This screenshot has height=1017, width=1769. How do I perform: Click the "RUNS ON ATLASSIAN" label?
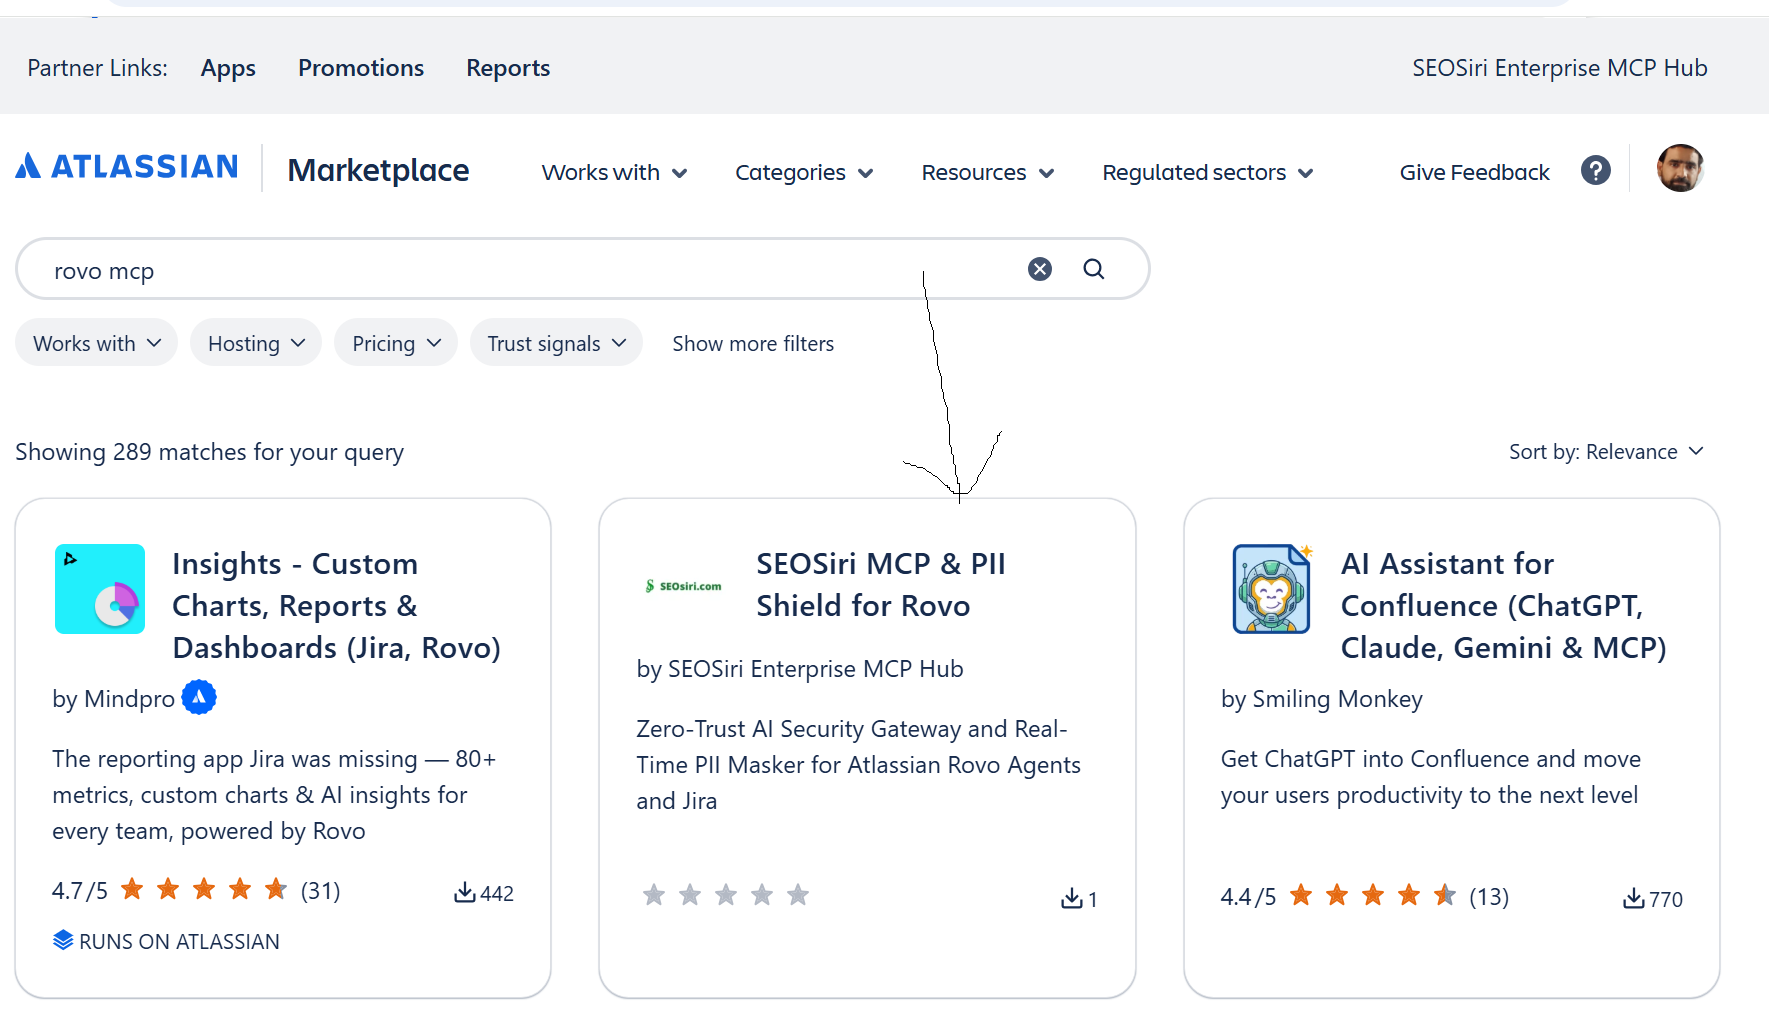click(x=179, y=941)
